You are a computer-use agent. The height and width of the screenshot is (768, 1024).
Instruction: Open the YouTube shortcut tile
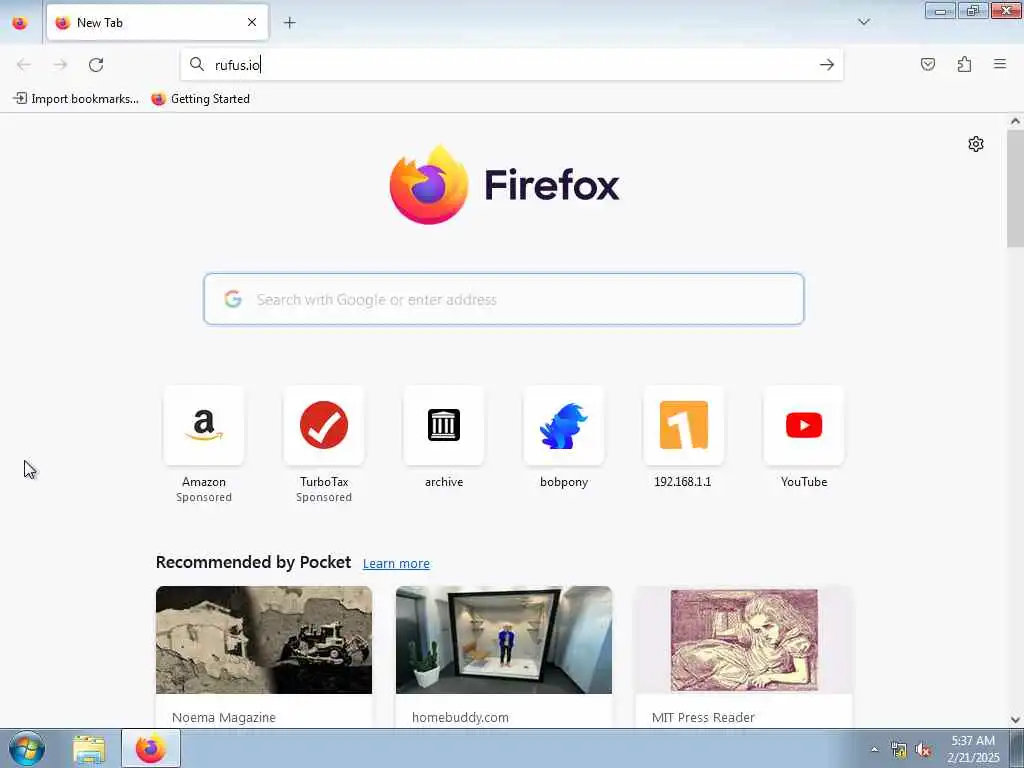tap(804, 425)
